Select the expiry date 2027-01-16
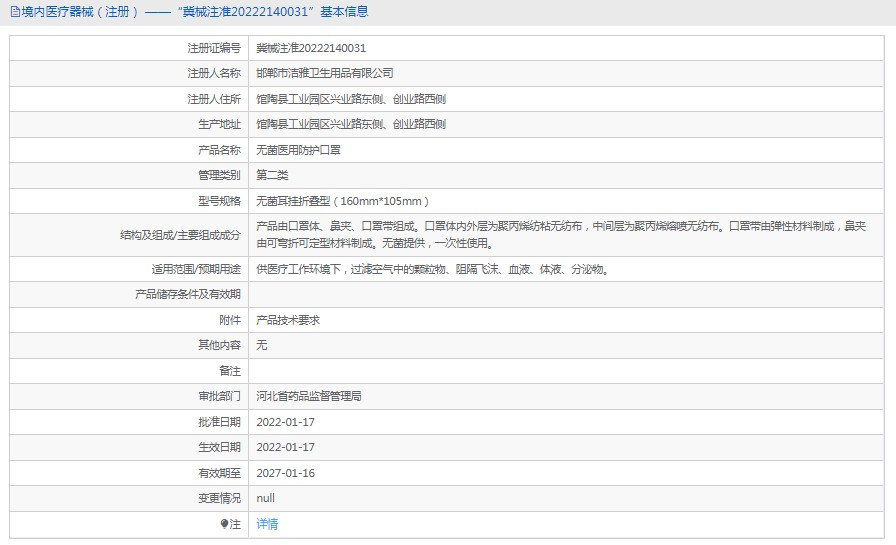 coord(286,473)
